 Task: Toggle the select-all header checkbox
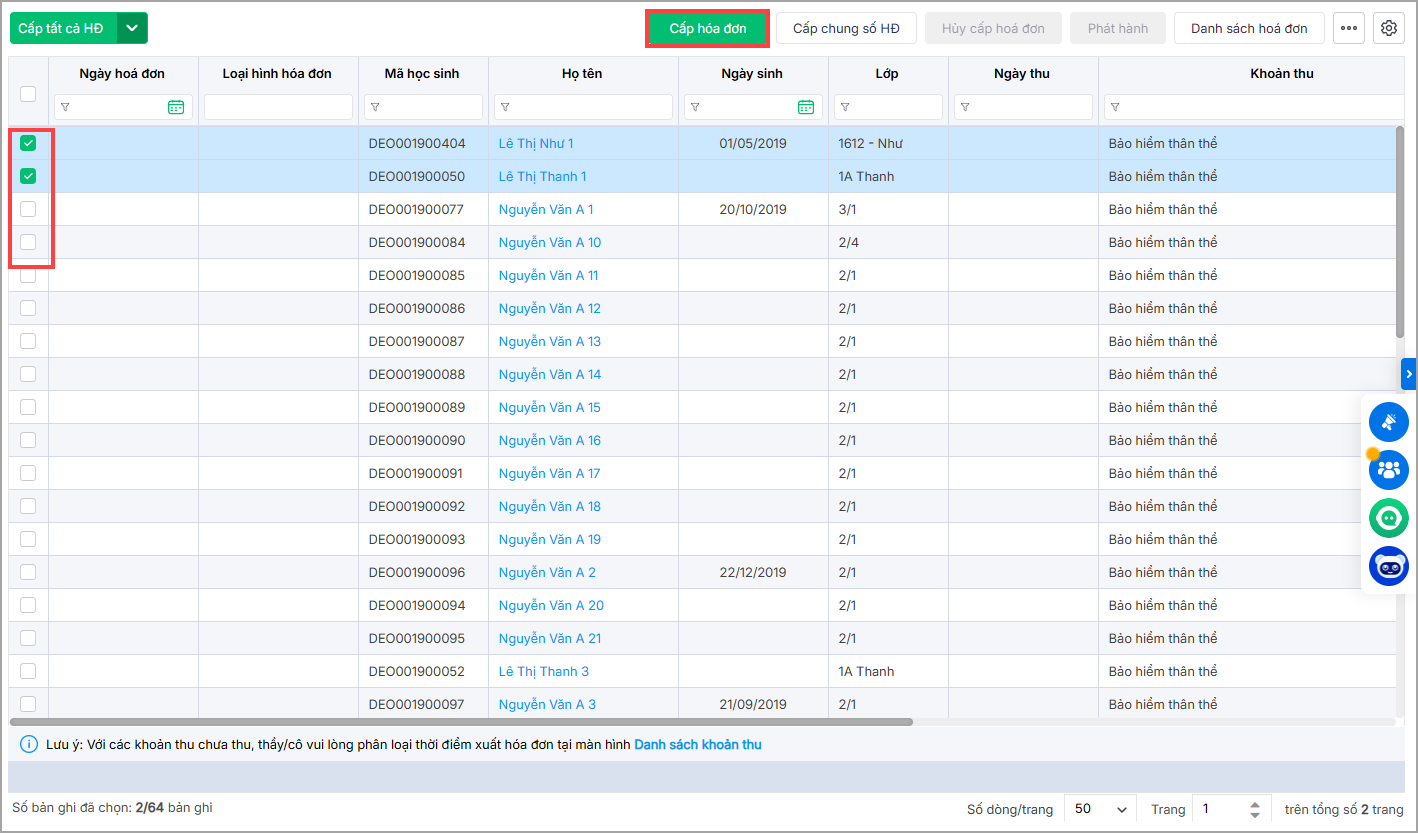pyautogui.click(x=28, y=93)
